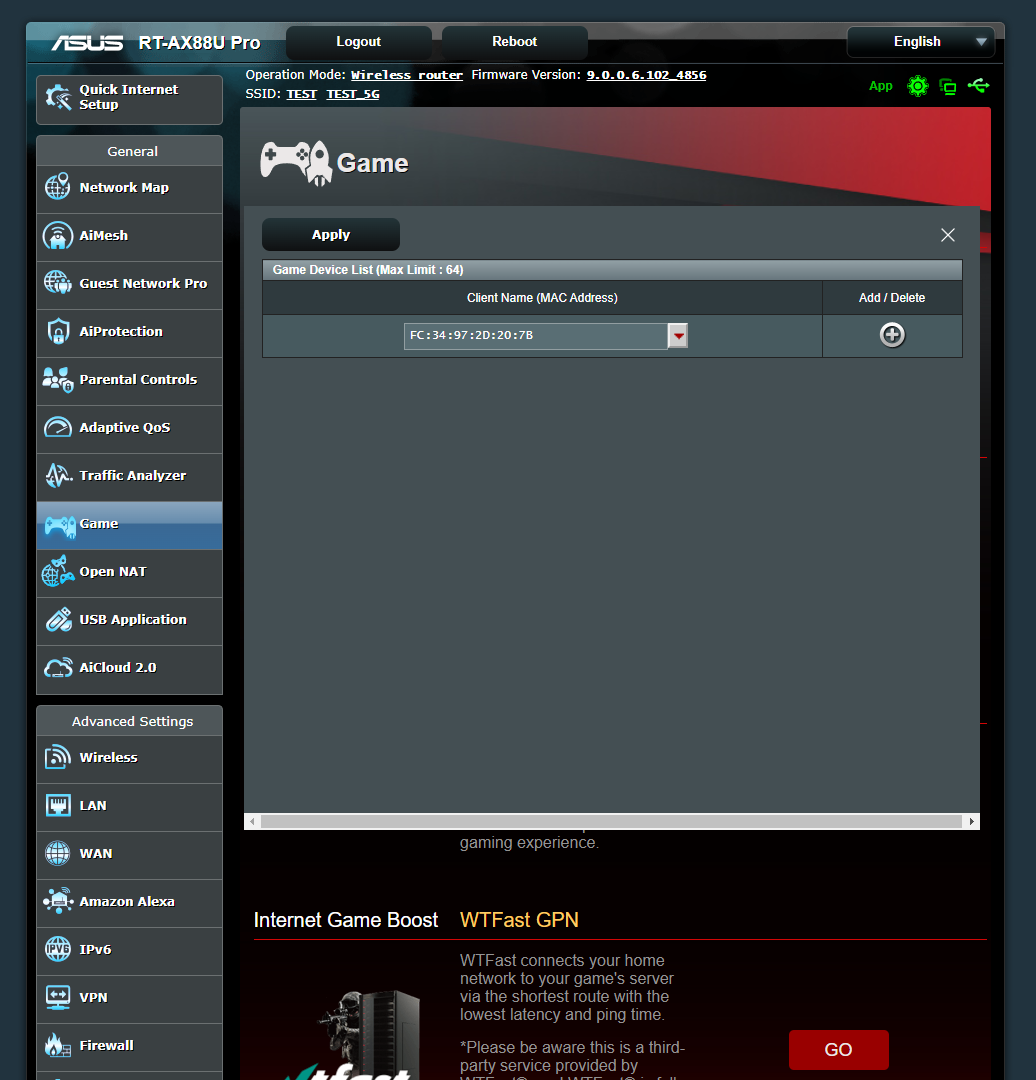The image size is (1036, 1080).
Task: Open IPv6 settings page
Action: [130, 951]
